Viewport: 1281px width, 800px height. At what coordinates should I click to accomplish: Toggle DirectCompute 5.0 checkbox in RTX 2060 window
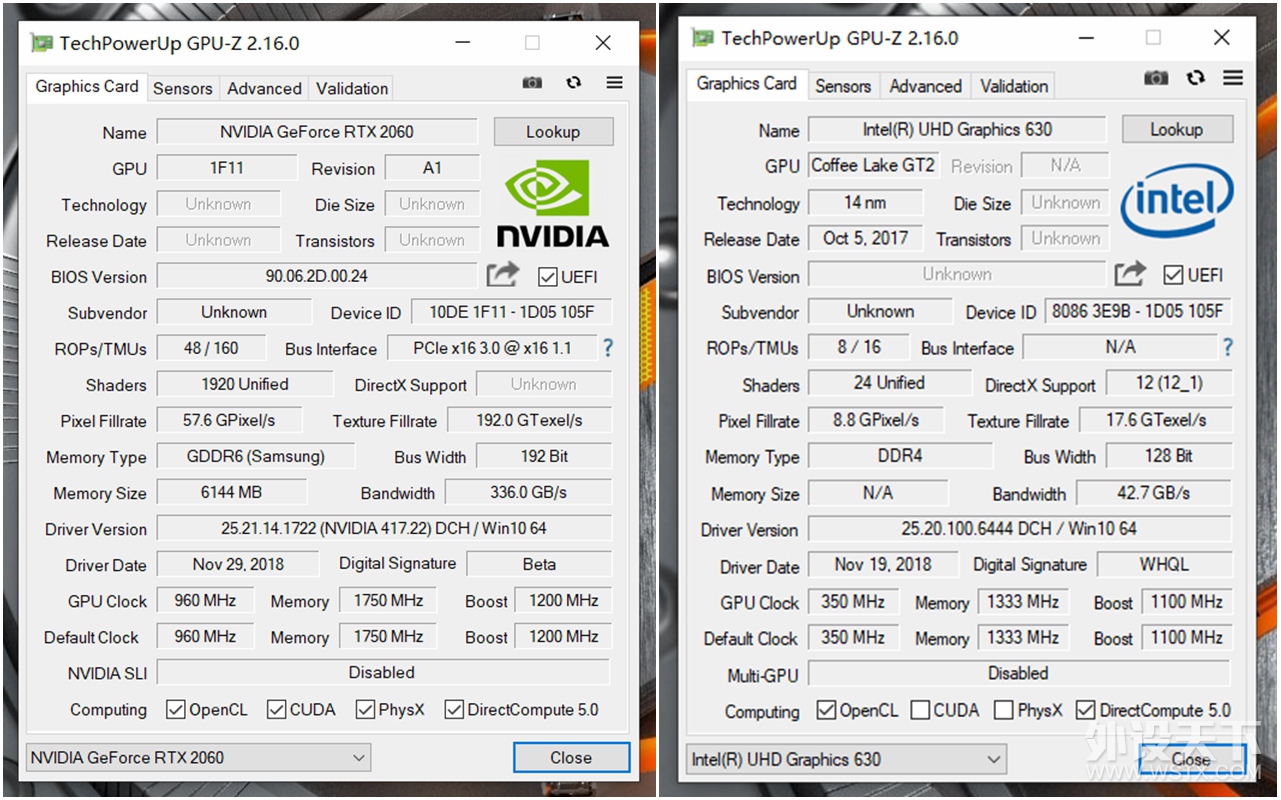click(x=454, y=710)
